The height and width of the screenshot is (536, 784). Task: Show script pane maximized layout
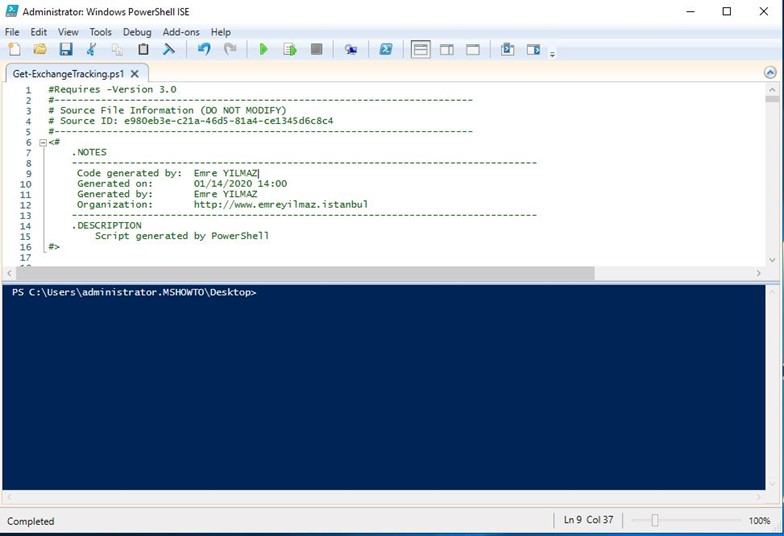[472, 50]
